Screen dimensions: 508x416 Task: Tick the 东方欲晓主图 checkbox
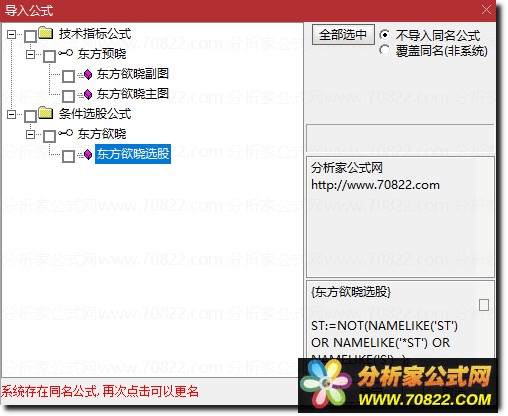tap(68, 96)
